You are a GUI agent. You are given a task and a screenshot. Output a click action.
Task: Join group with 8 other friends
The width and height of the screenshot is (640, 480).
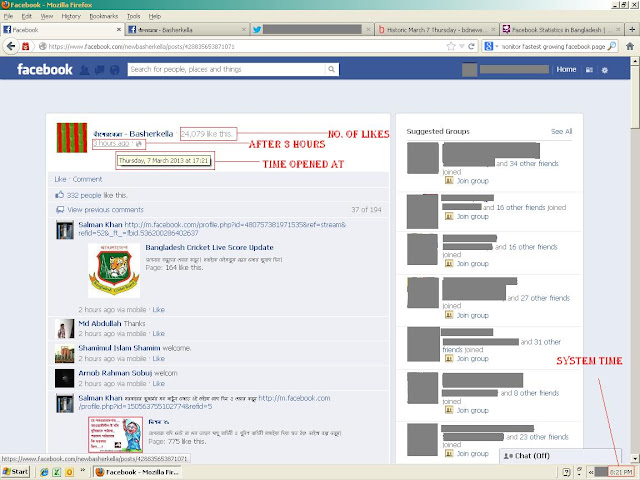click(x=472, y=410)
